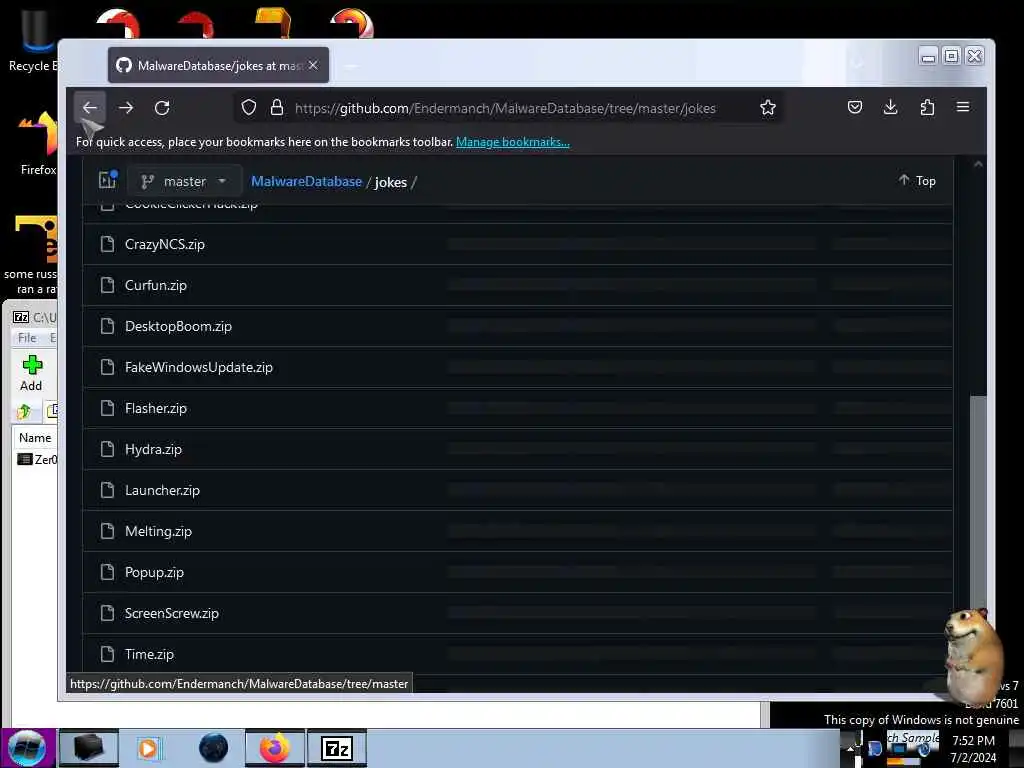Click the file icon beside Hydra.zip
This screenshot has width=1024, height=768.
point(108,449)
